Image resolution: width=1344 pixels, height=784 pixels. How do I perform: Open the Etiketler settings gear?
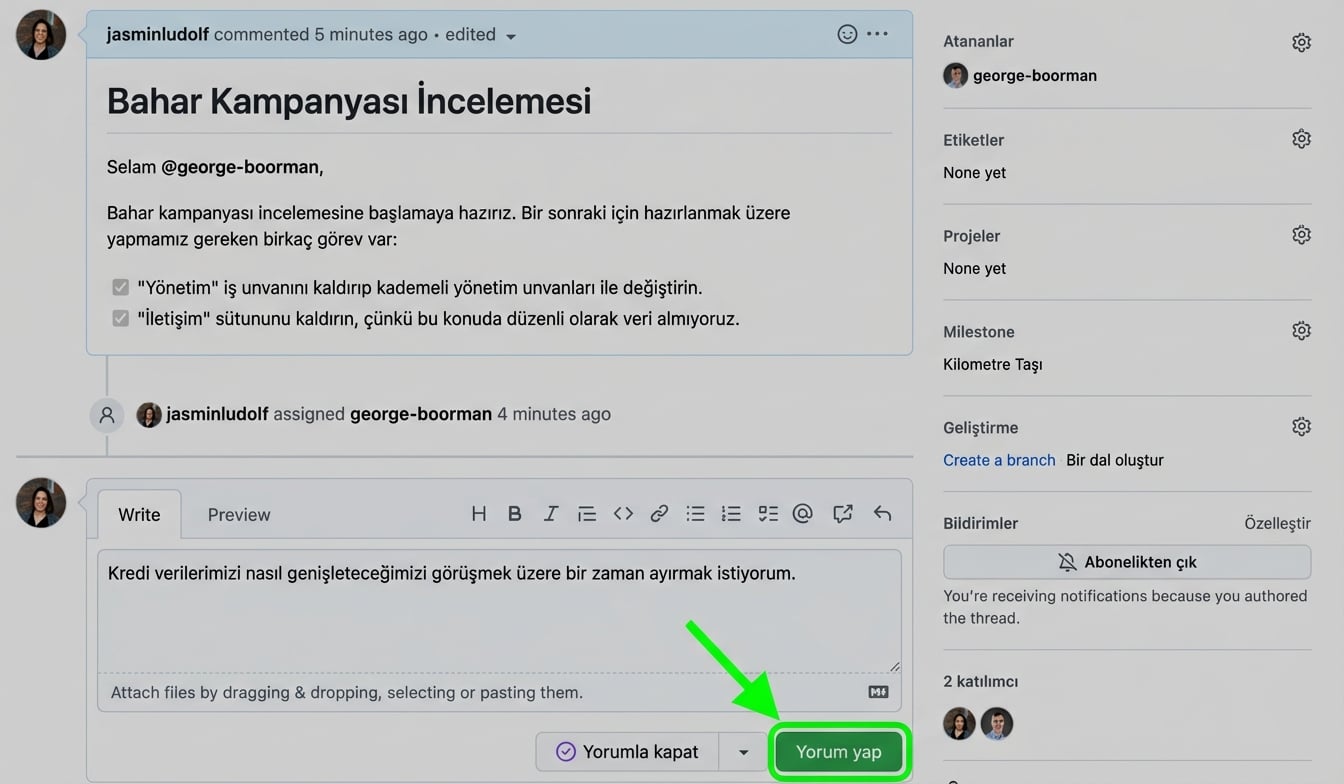pyautogui.click(x=1301, y=138)
